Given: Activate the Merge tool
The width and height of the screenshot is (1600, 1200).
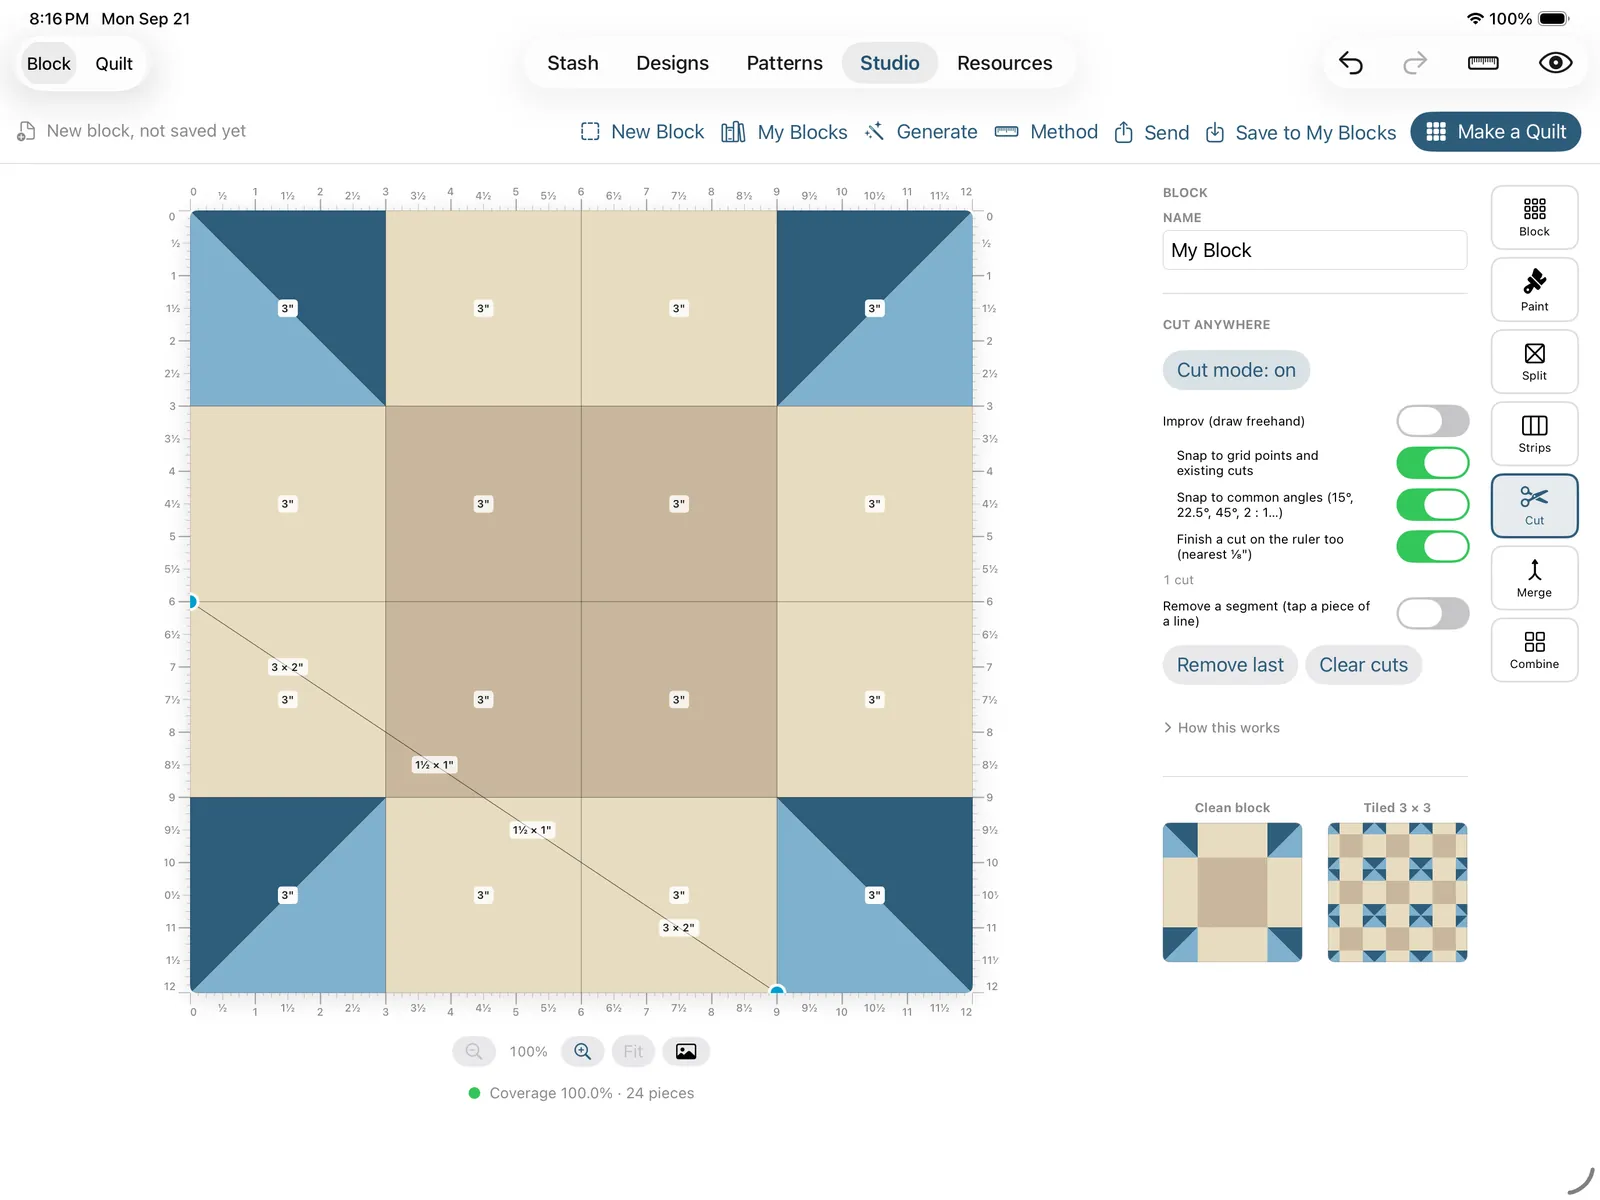Looking at the screenshot, I should click(1534, 578).
